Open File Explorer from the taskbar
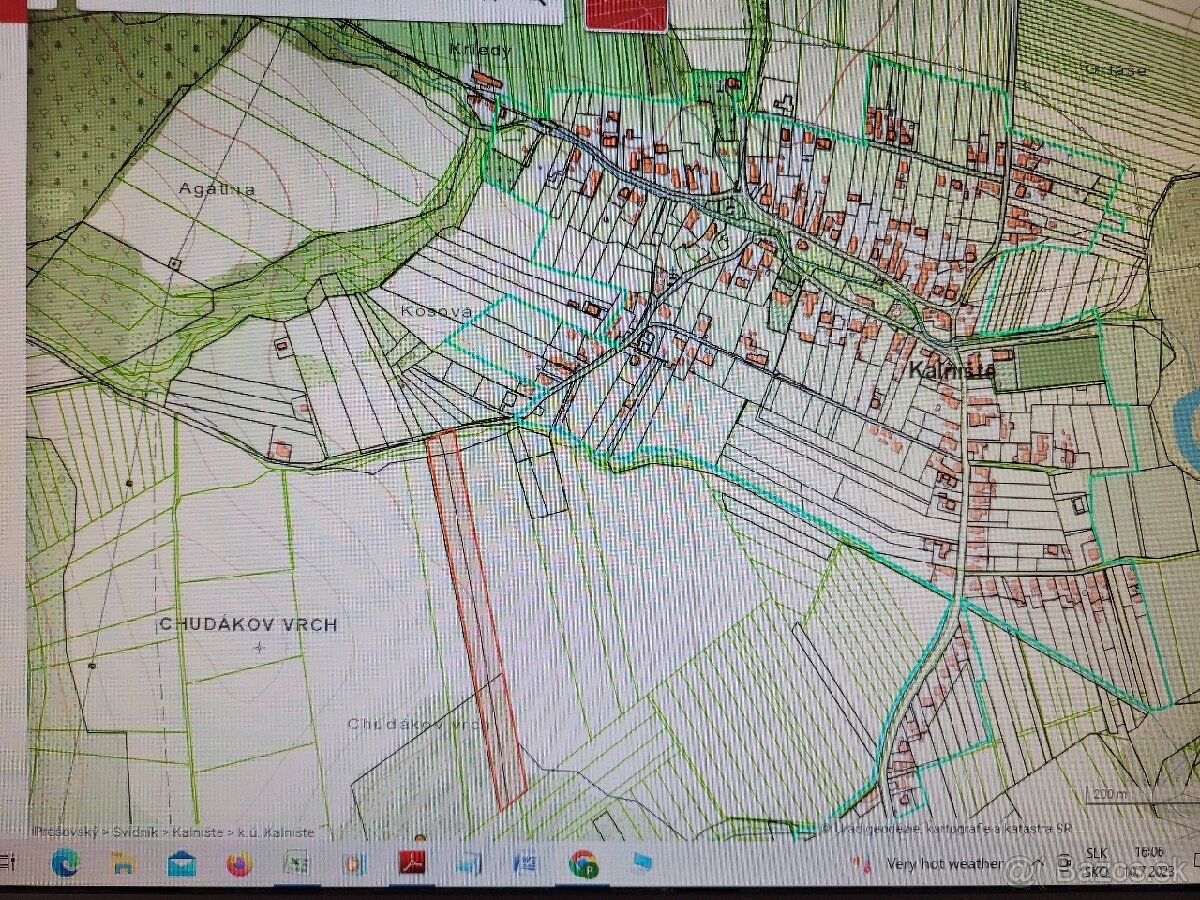 [123, 862]
